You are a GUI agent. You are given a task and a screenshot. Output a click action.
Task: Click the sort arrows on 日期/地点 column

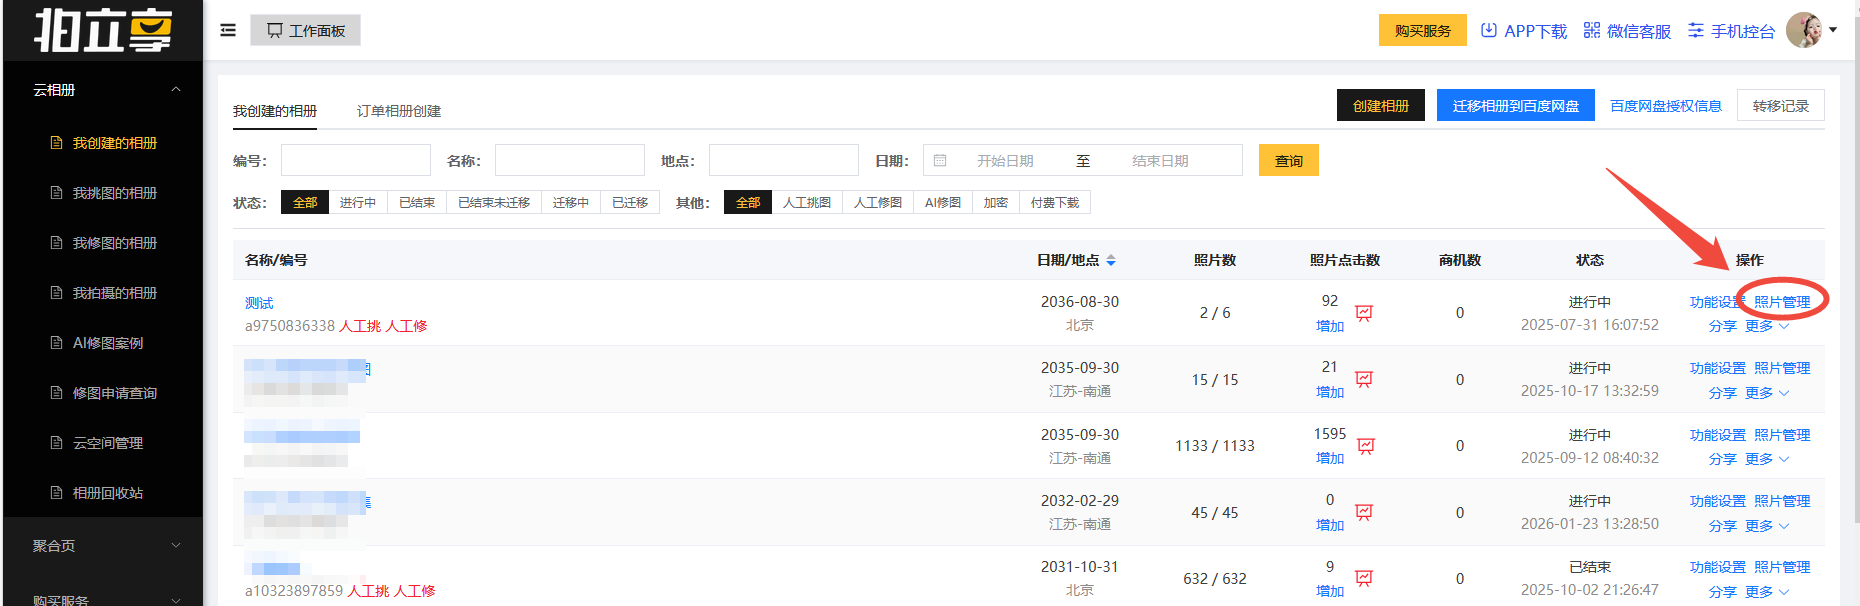[1111, 260]
